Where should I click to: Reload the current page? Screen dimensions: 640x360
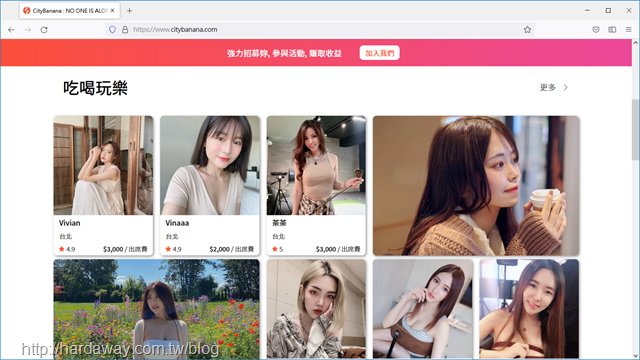pos(44,29)
